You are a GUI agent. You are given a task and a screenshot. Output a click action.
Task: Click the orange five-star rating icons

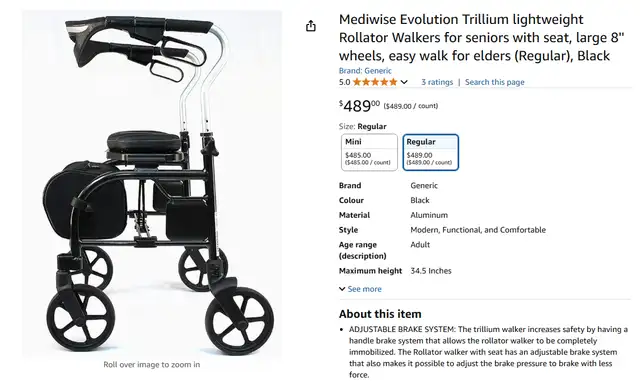tap(375, 82)
